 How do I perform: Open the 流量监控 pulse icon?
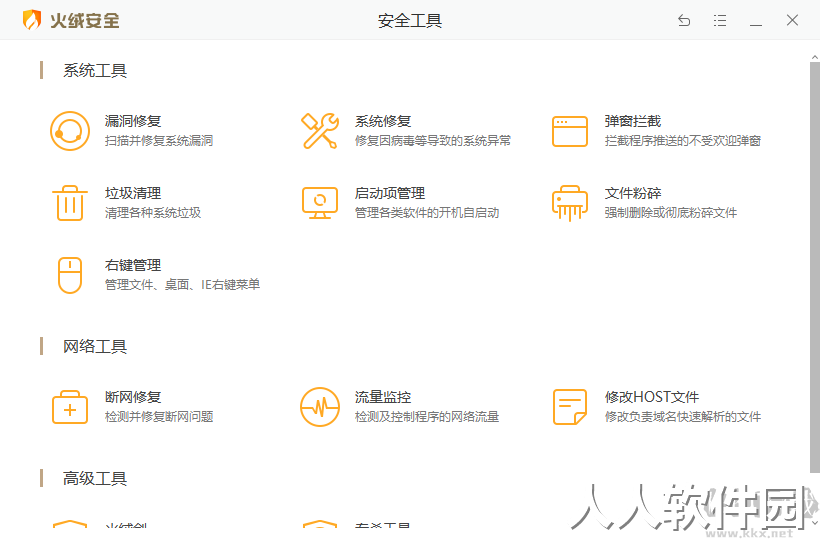point(320,407)
